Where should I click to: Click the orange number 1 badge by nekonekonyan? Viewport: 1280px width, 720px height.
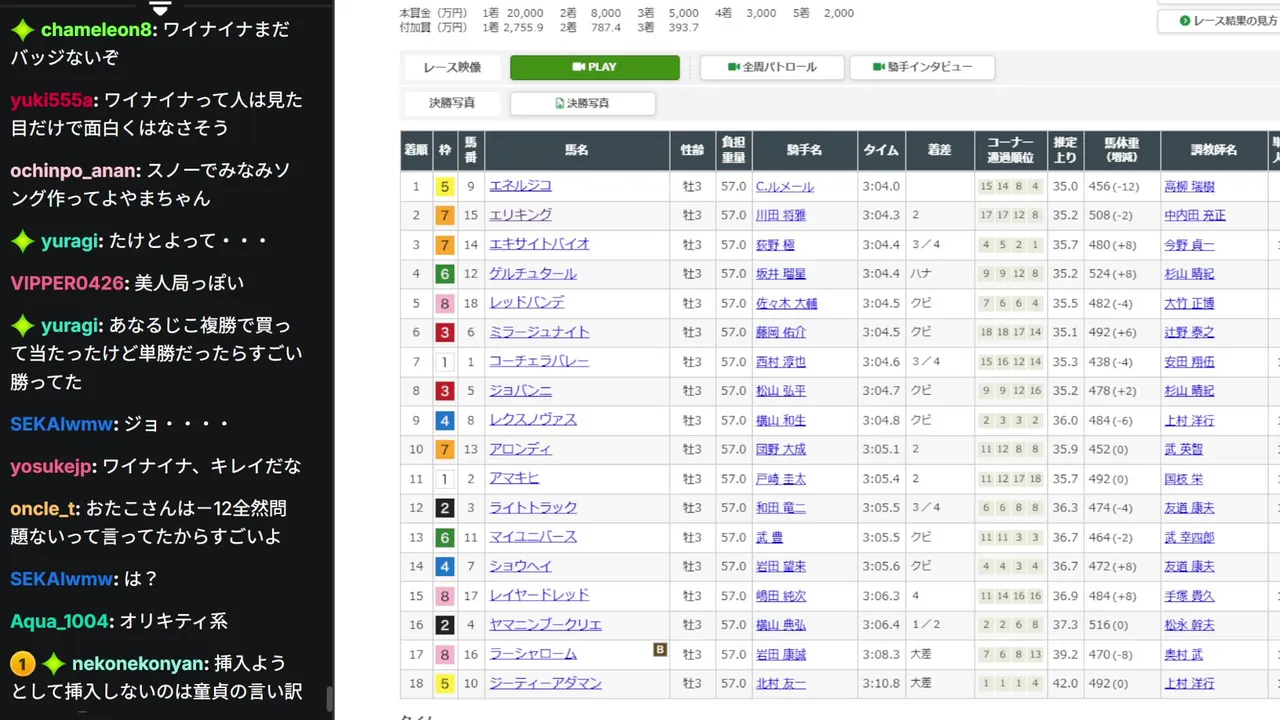pyautogui.click(x=22, y=664)
